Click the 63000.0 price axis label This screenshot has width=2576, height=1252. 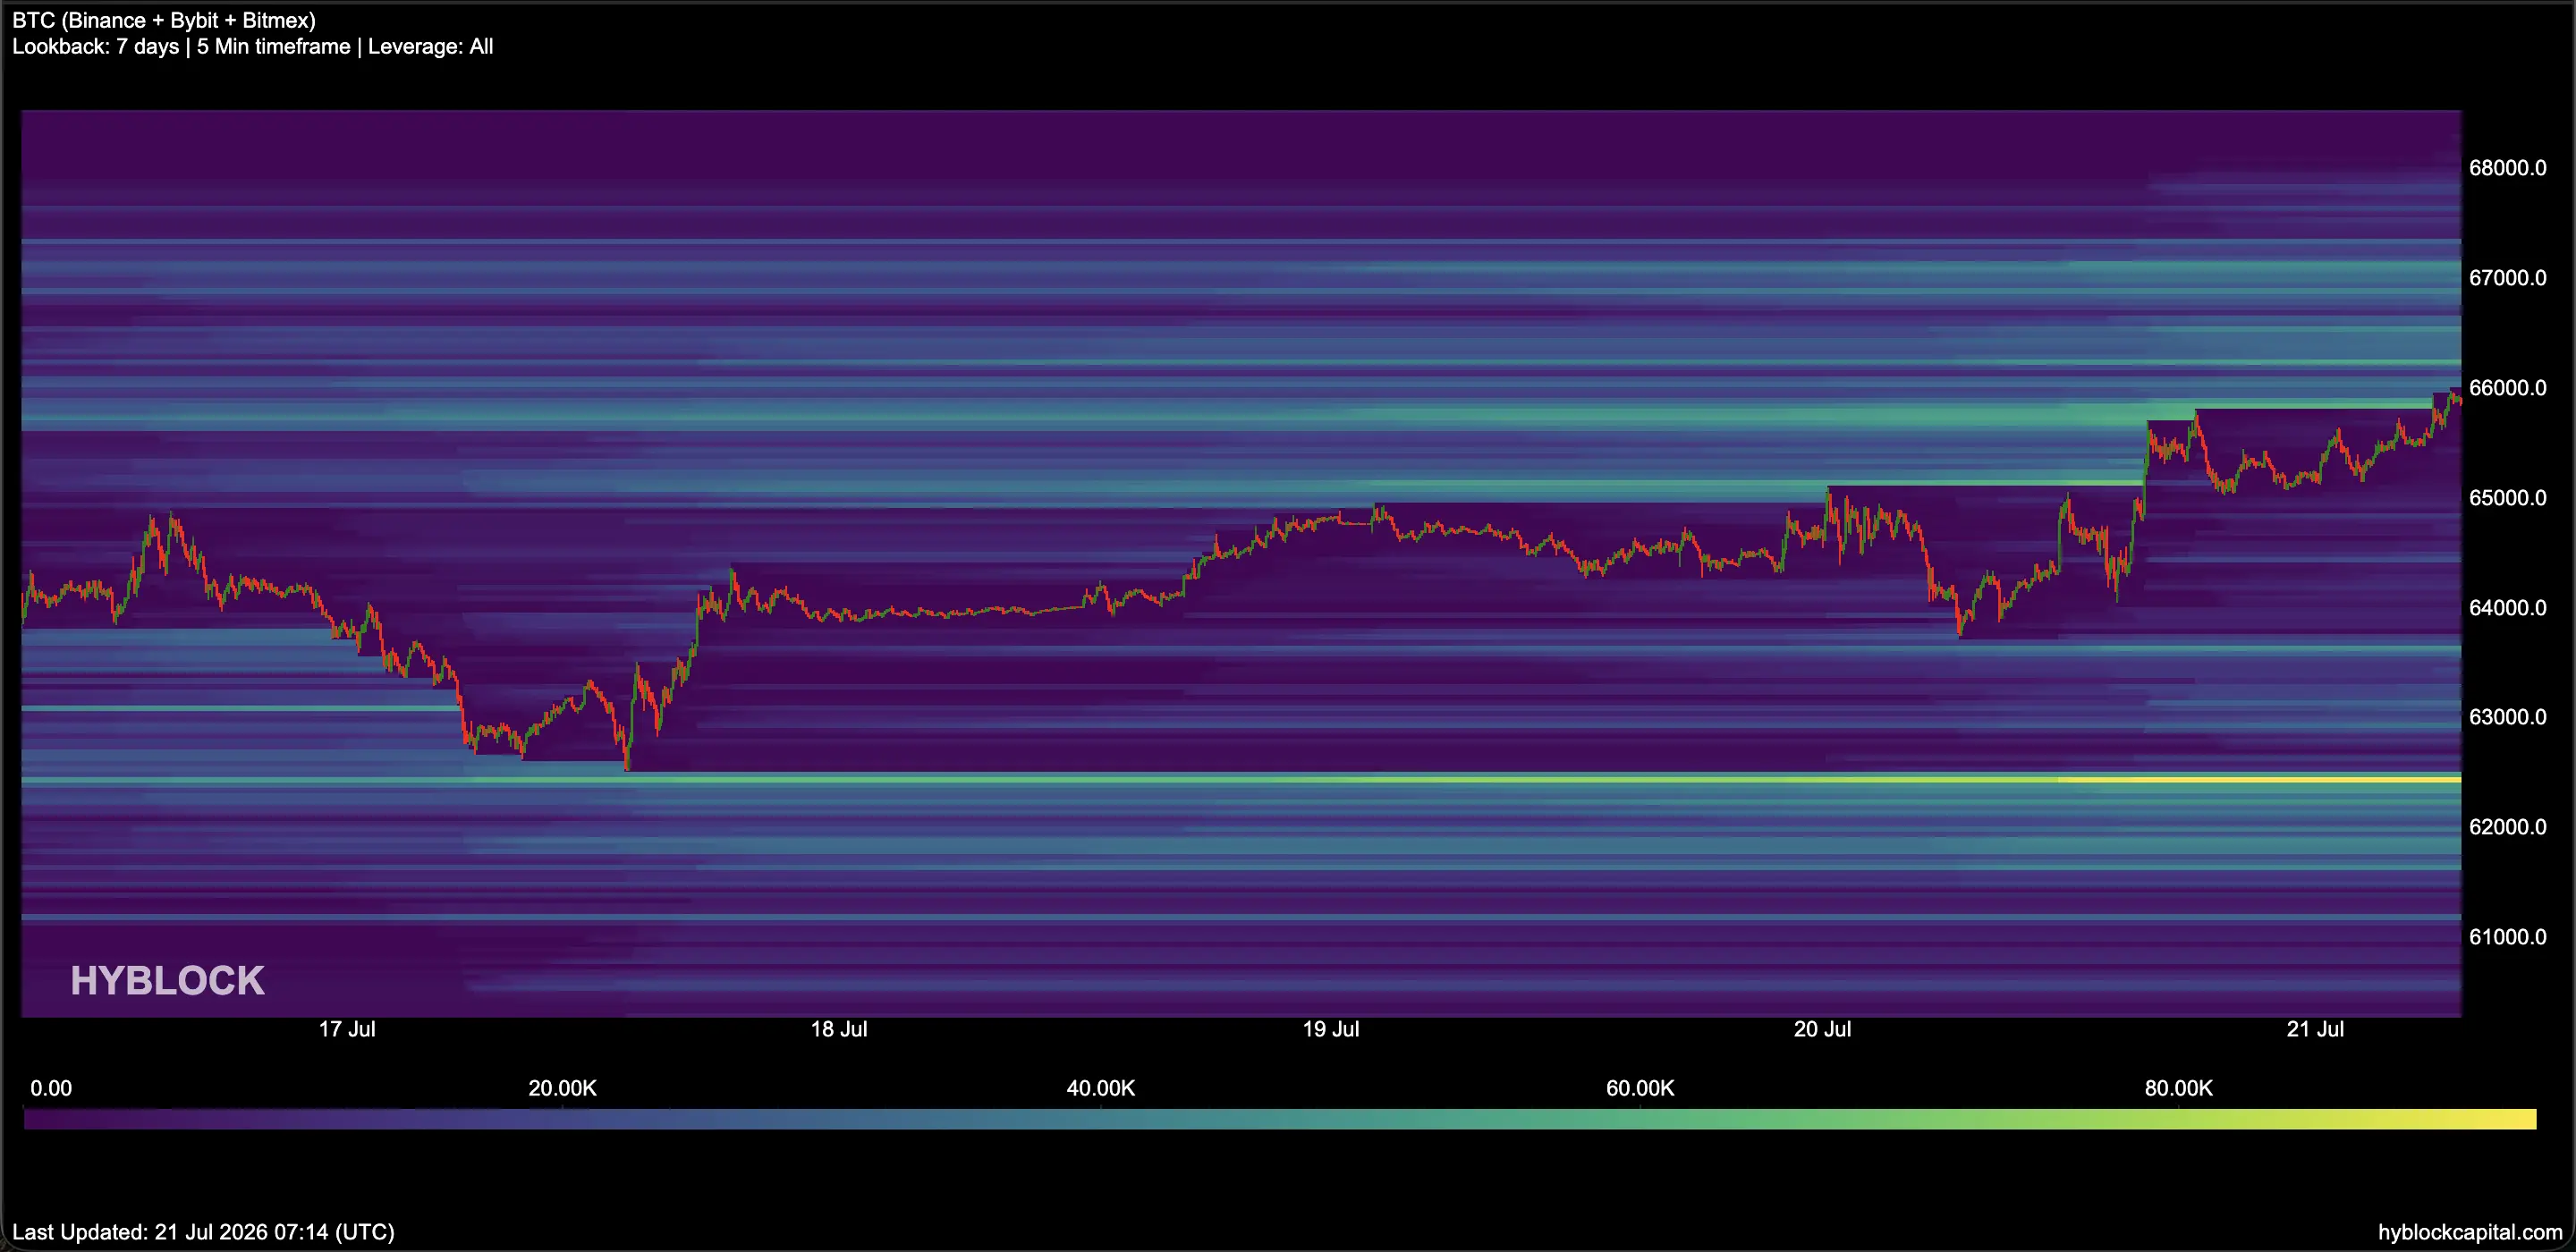[2507, 717]
